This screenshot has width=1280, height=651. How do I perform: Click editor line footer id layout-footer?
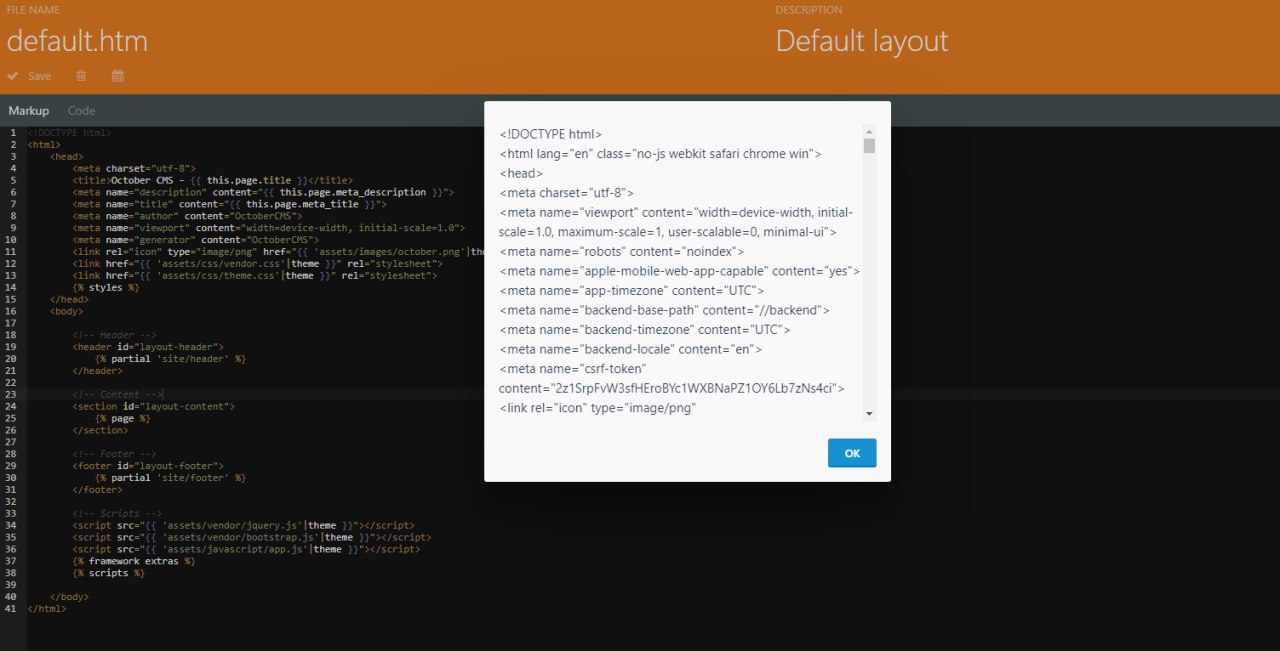(148, 466)
